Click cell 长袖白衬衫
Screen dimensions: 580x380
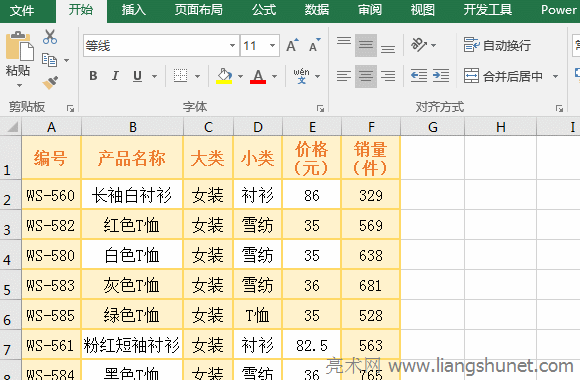tap(132, 195)
